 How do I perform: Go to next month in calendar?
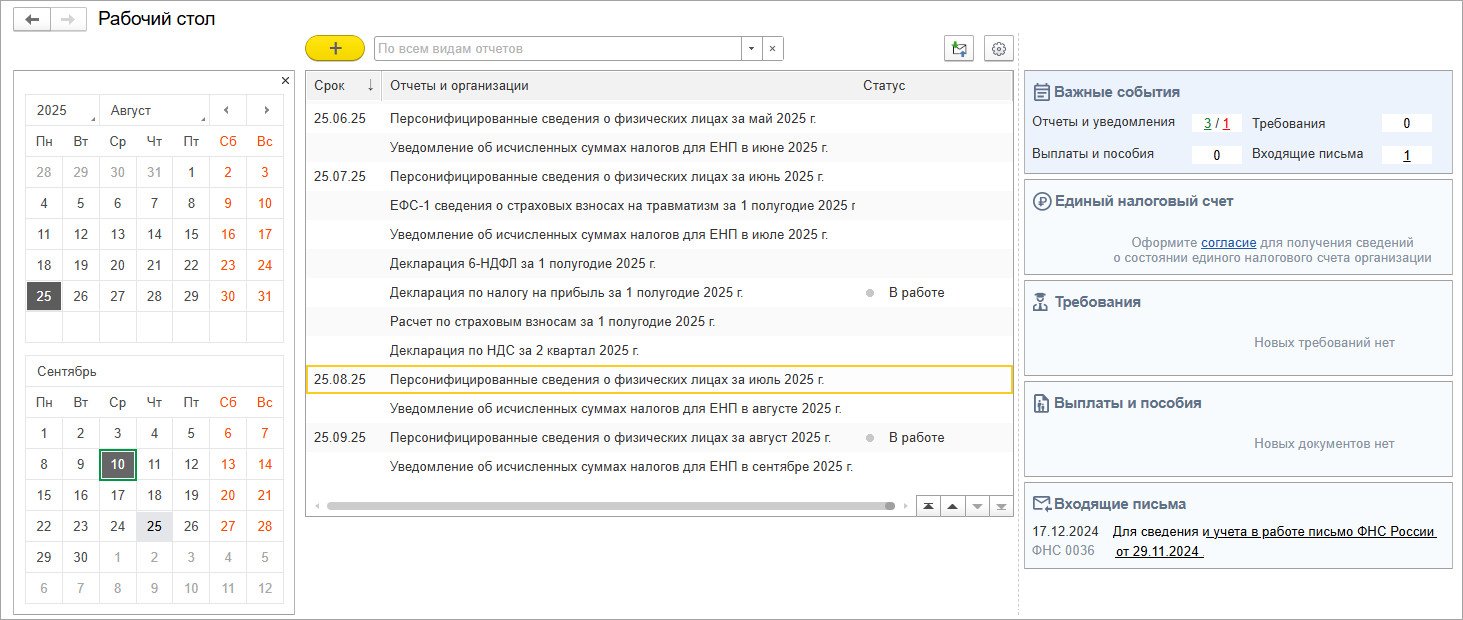coord(265,110)
